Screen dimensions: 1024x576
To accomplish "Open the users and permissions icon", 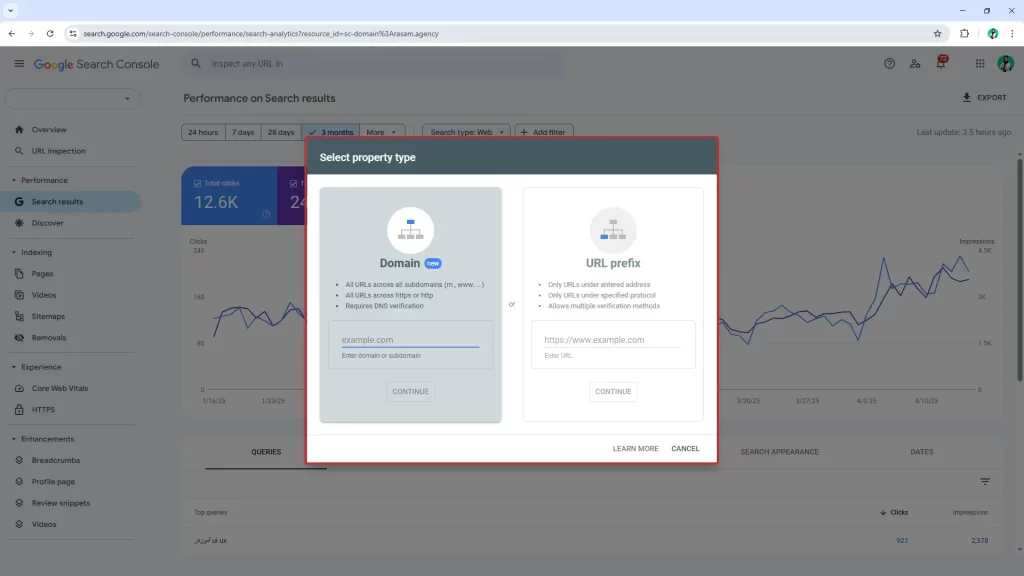I will point(915,63).
